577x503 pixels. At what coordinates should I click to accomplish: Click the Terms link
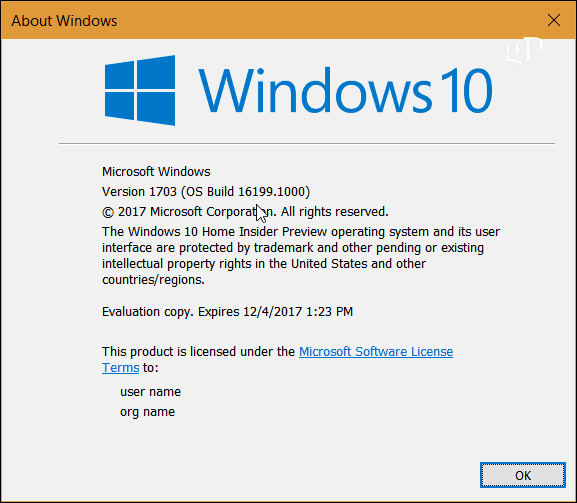pos(120,368)
